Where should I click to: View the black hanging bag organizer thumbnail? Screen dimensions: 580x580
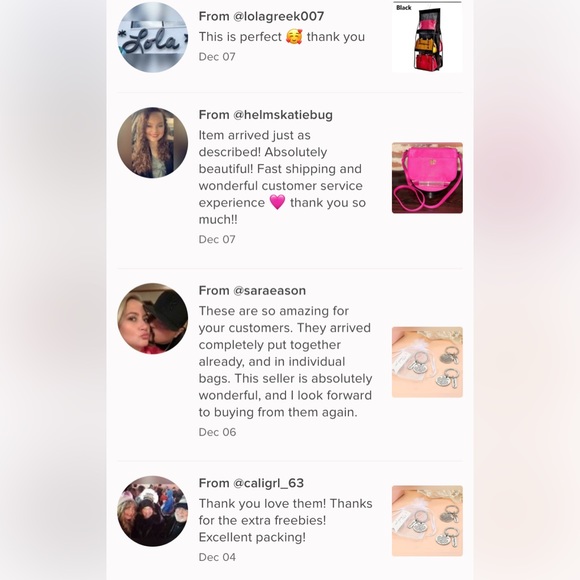click(x=427, y=37)
